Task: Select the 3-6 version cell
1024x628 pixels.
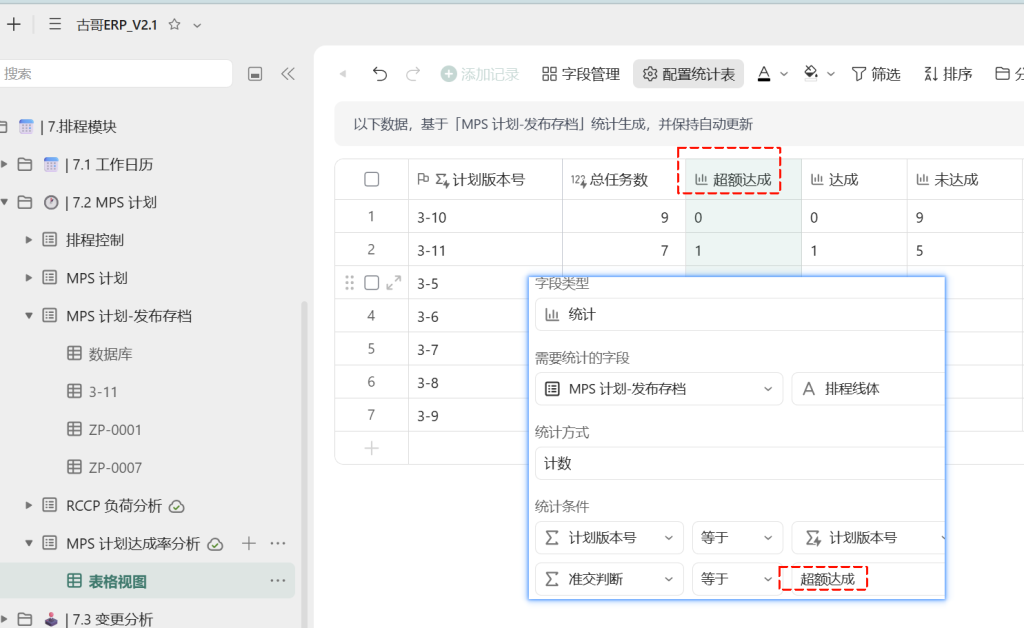Action: tap(469, 317)
